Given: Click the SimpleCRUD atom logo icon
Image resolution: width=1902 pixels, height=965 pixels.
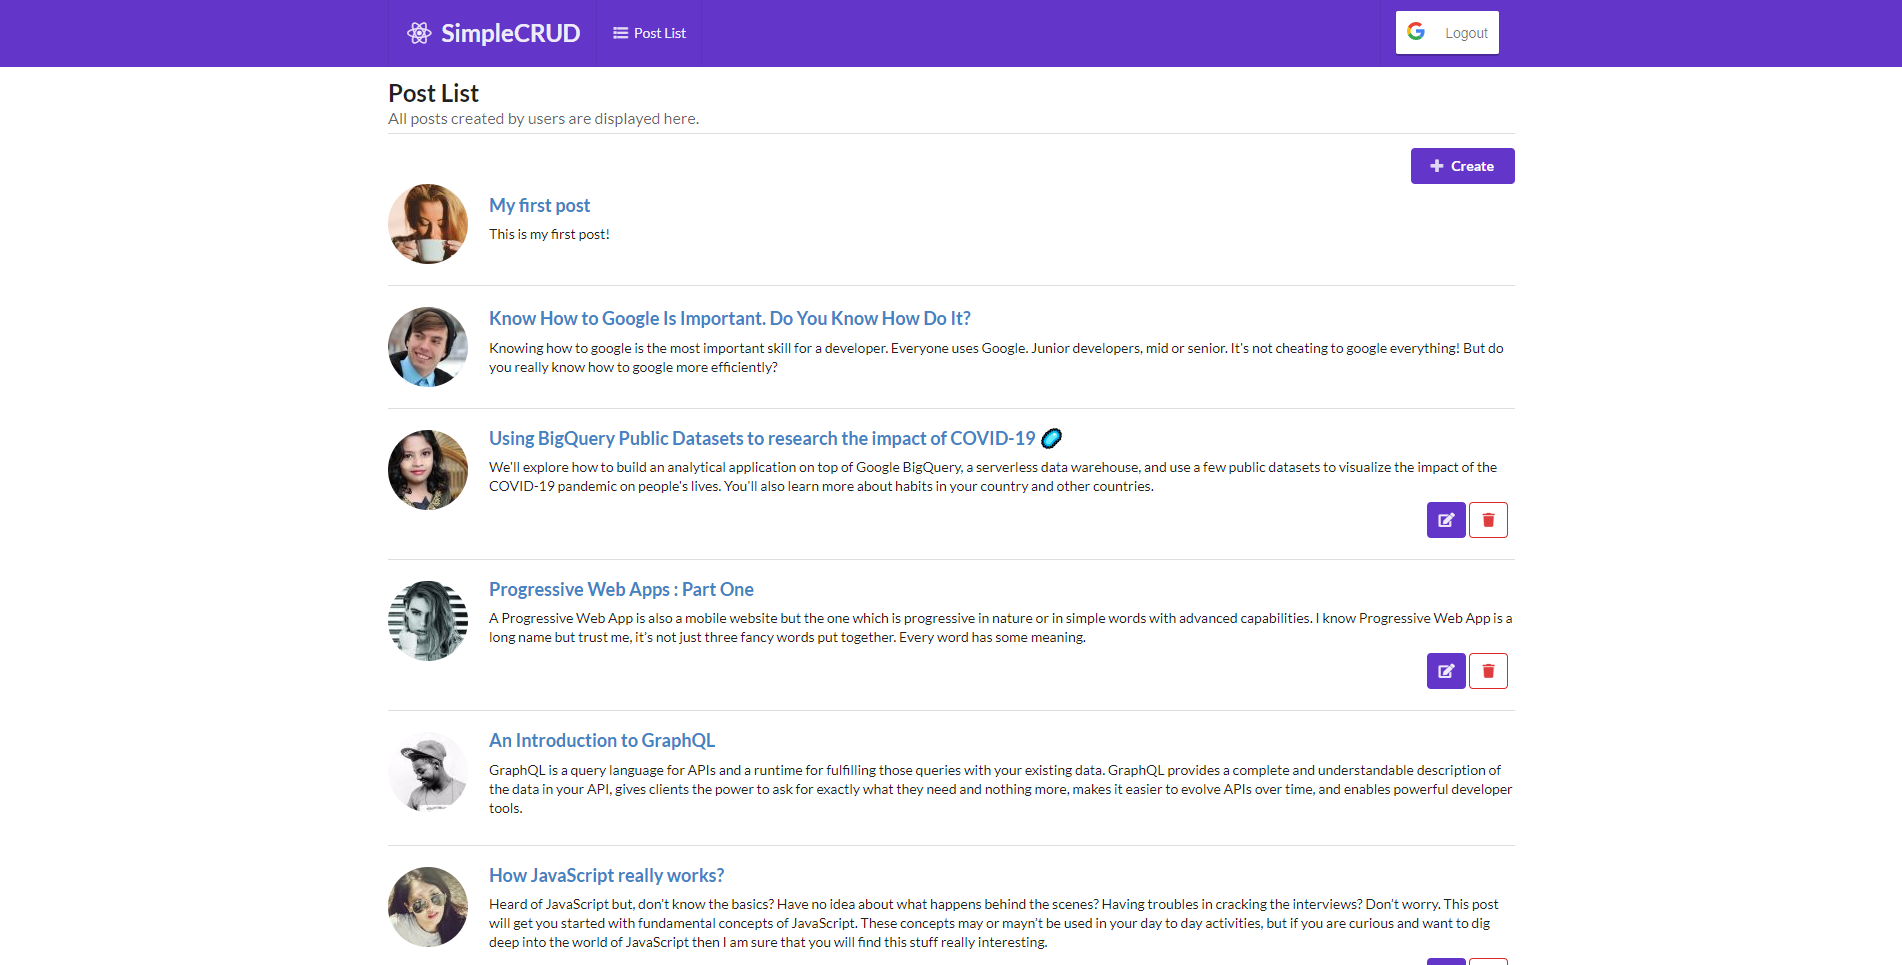Looking at the screenshot, I should coord(419,33).
